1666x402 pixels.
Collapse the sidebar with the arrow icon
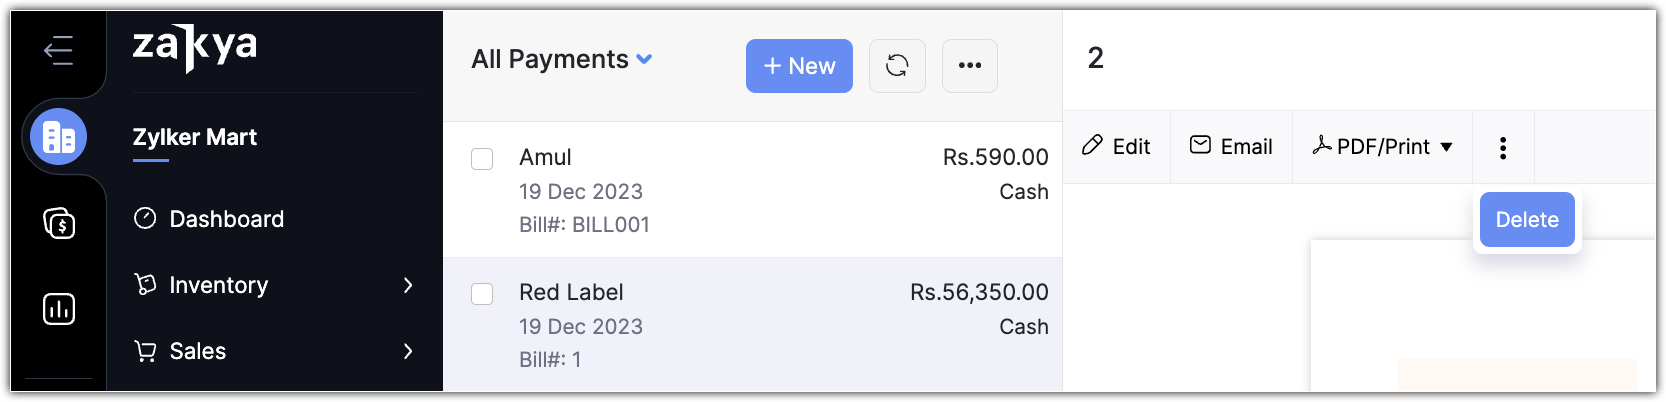pos(58,50)
